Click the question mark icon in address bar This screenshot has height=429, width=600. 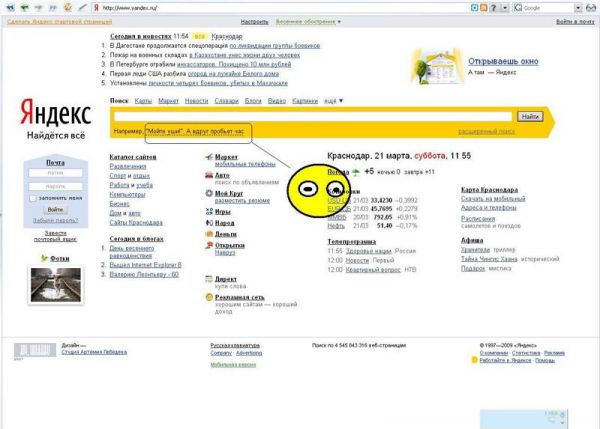pos(494,7)
